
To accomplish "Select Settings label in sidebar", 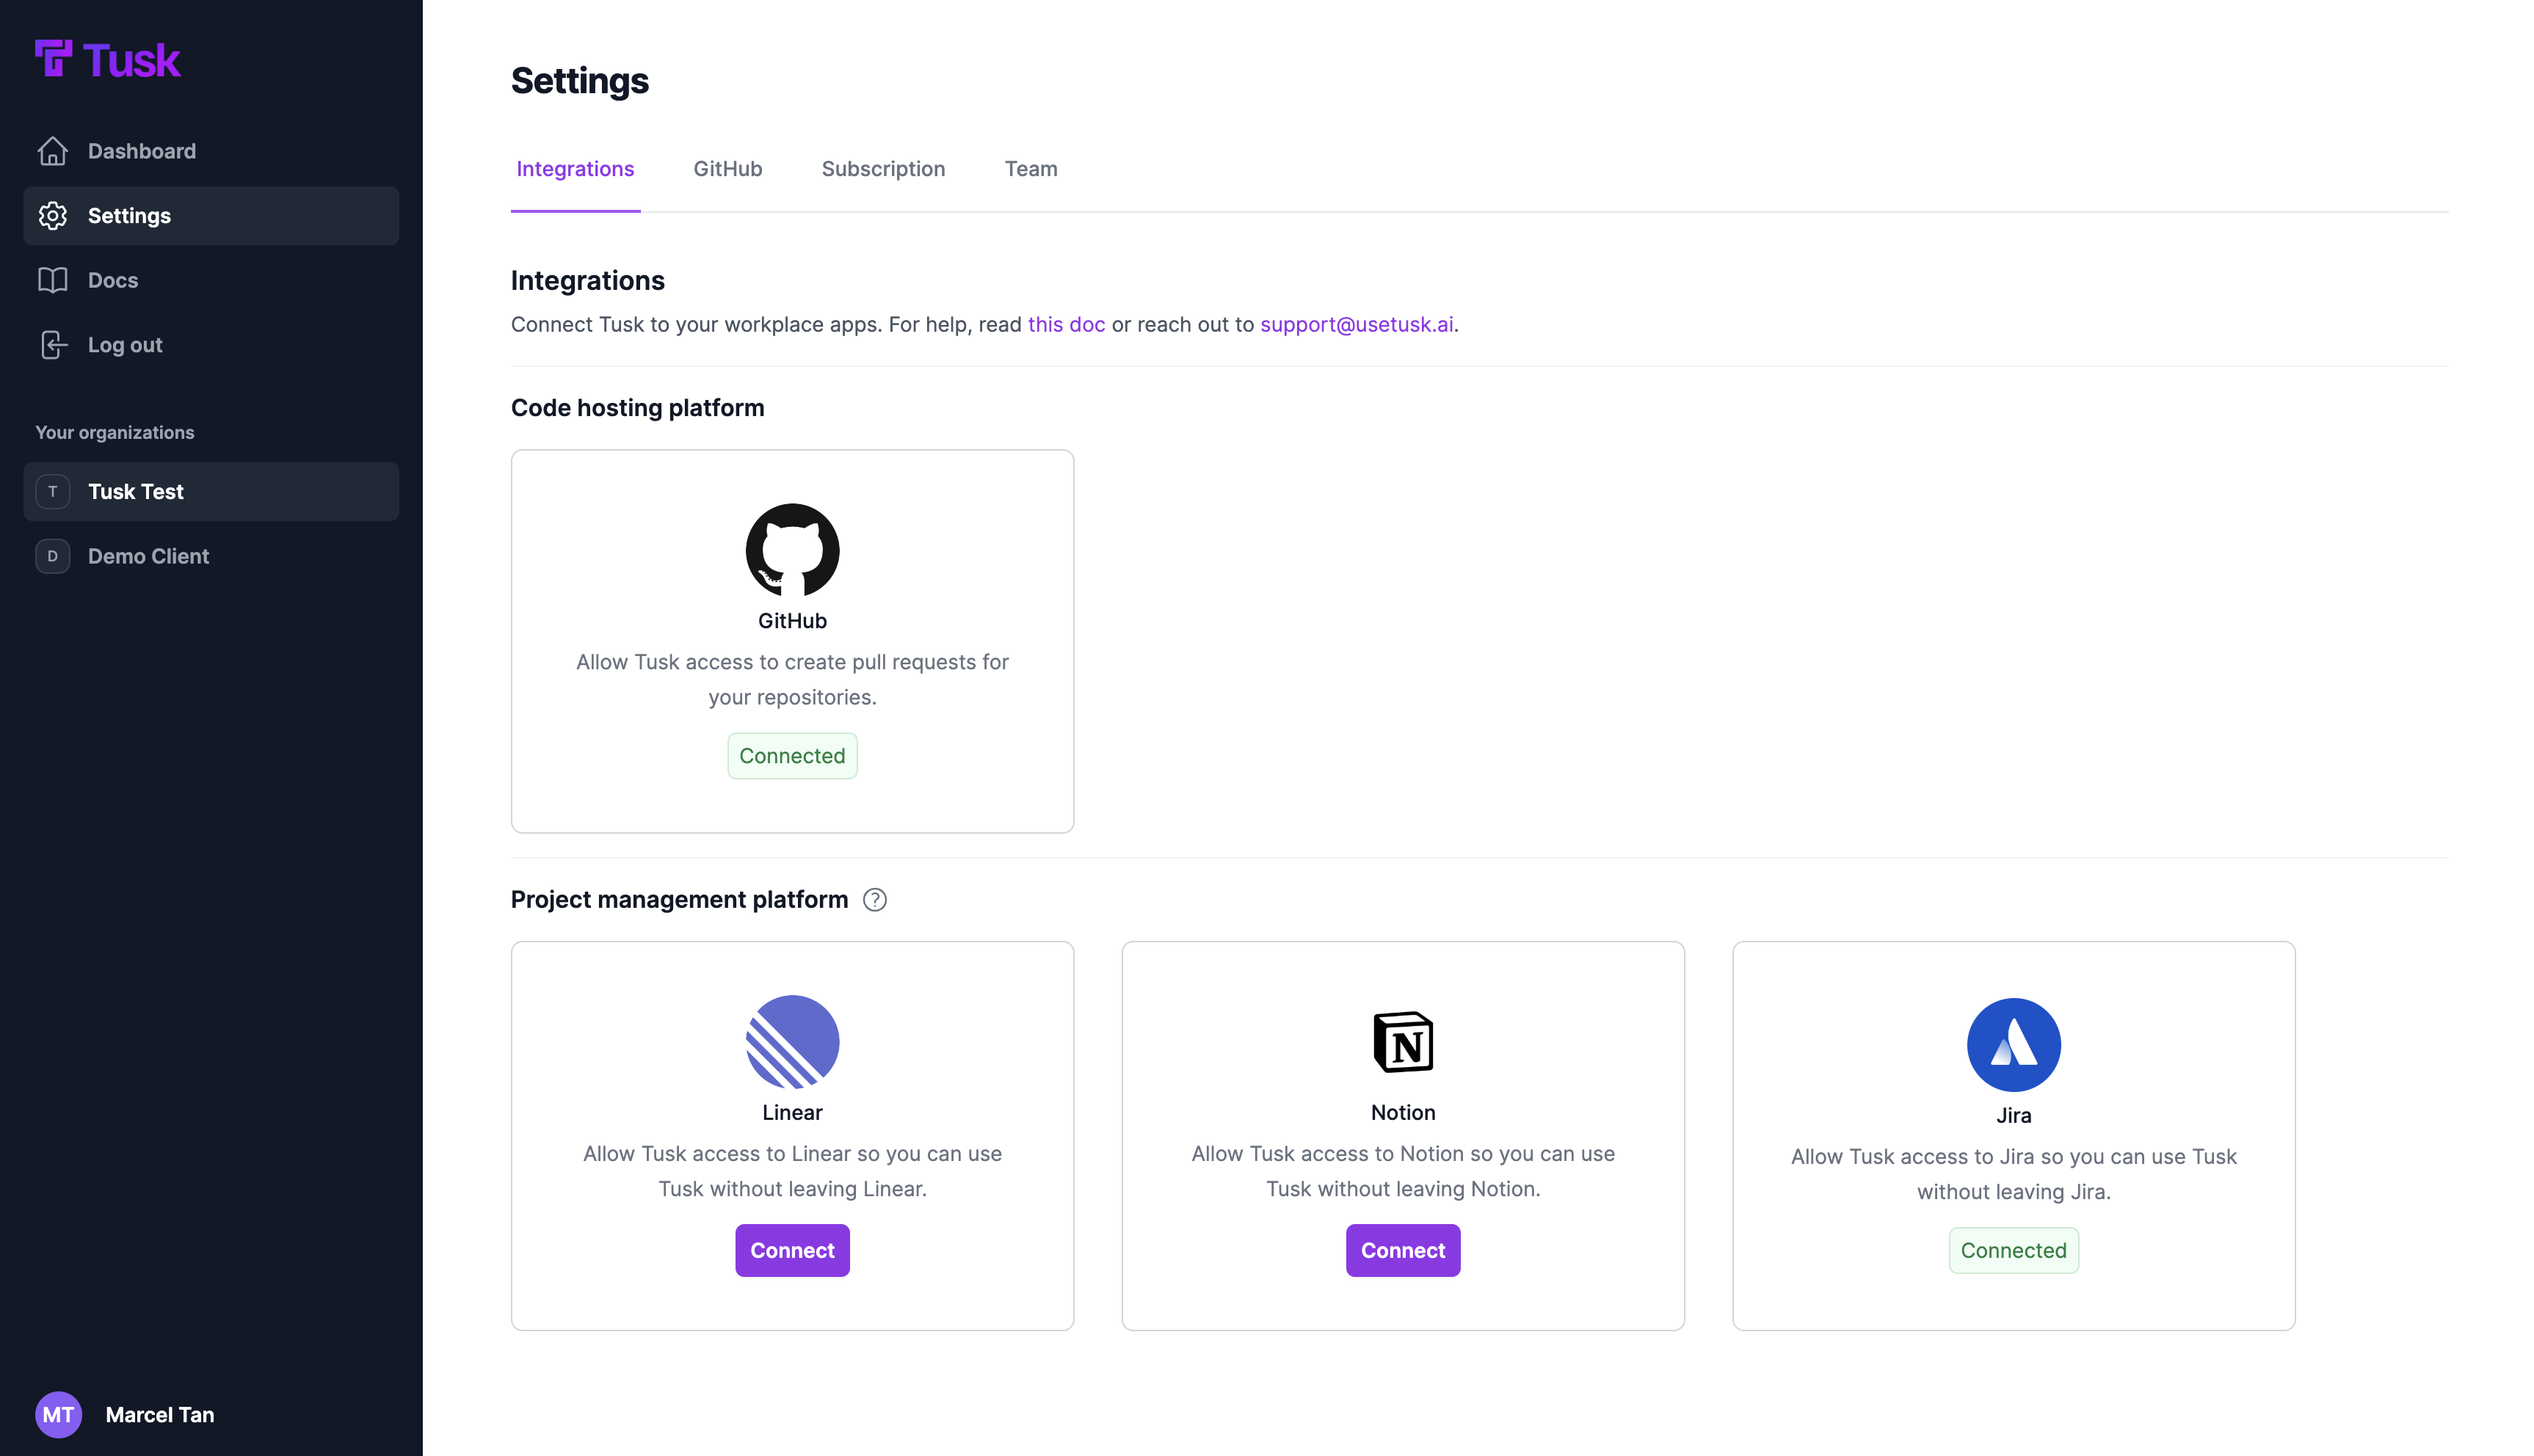I will pos(129,216).
